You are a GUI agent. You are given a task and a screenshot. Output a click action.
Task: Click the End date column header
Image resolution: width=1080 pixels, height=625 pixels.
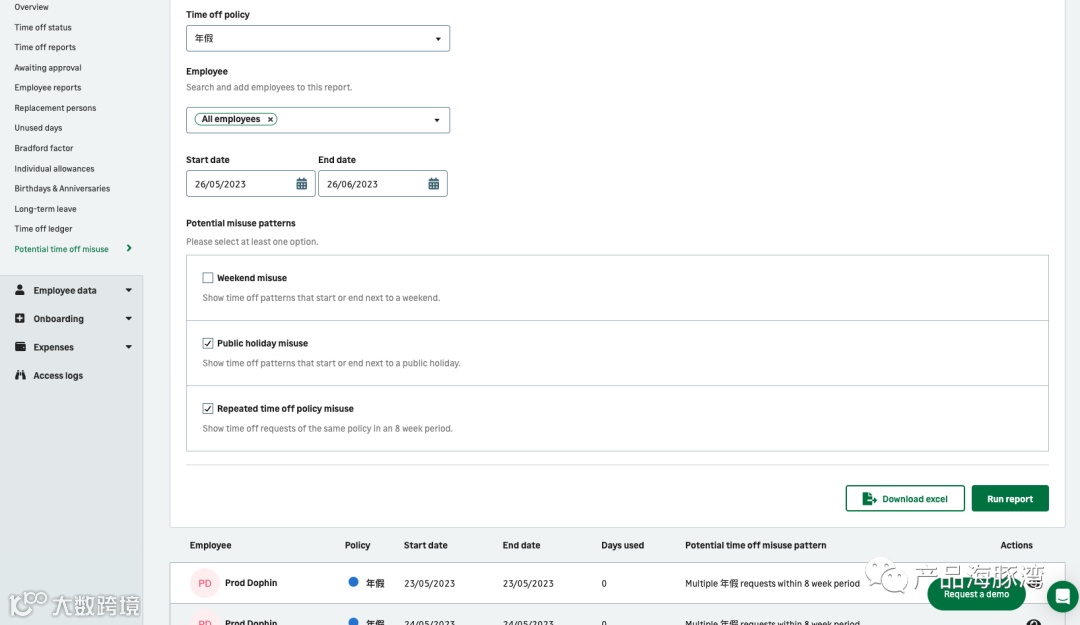pyautogui.click(x=521, y=545)
